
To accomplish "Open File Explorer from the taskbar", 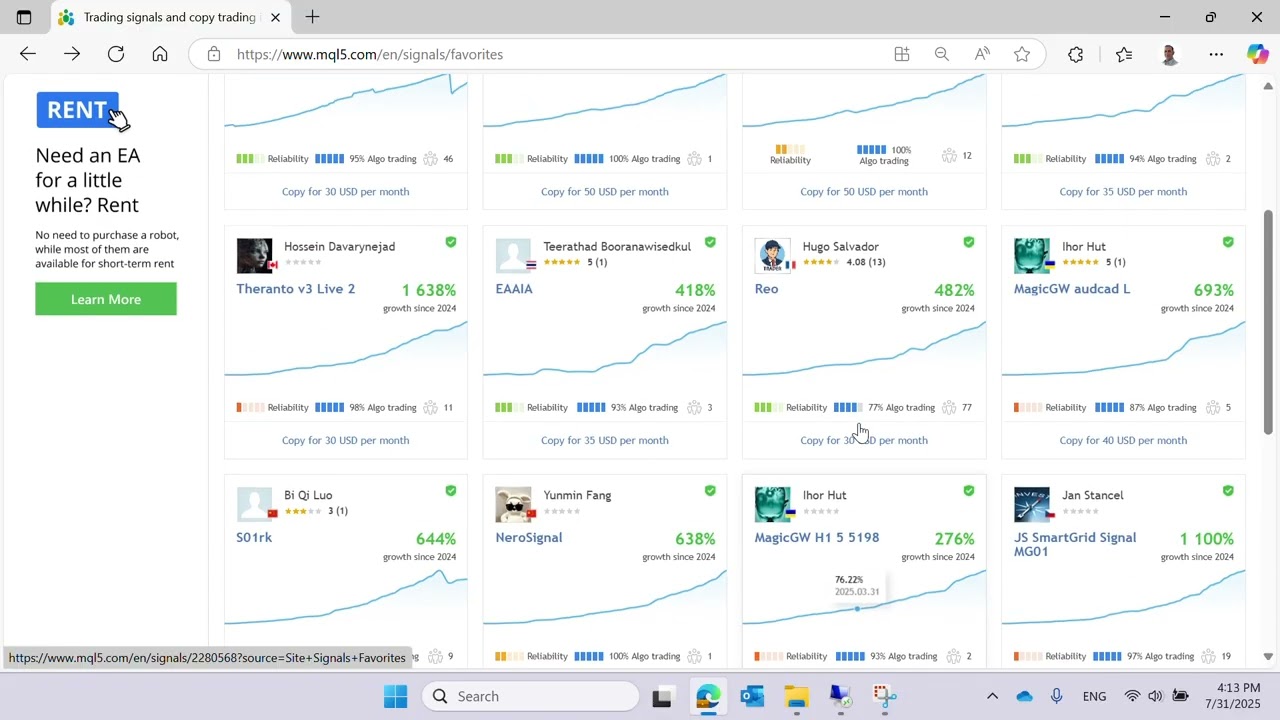I will (x=796, y=696).
